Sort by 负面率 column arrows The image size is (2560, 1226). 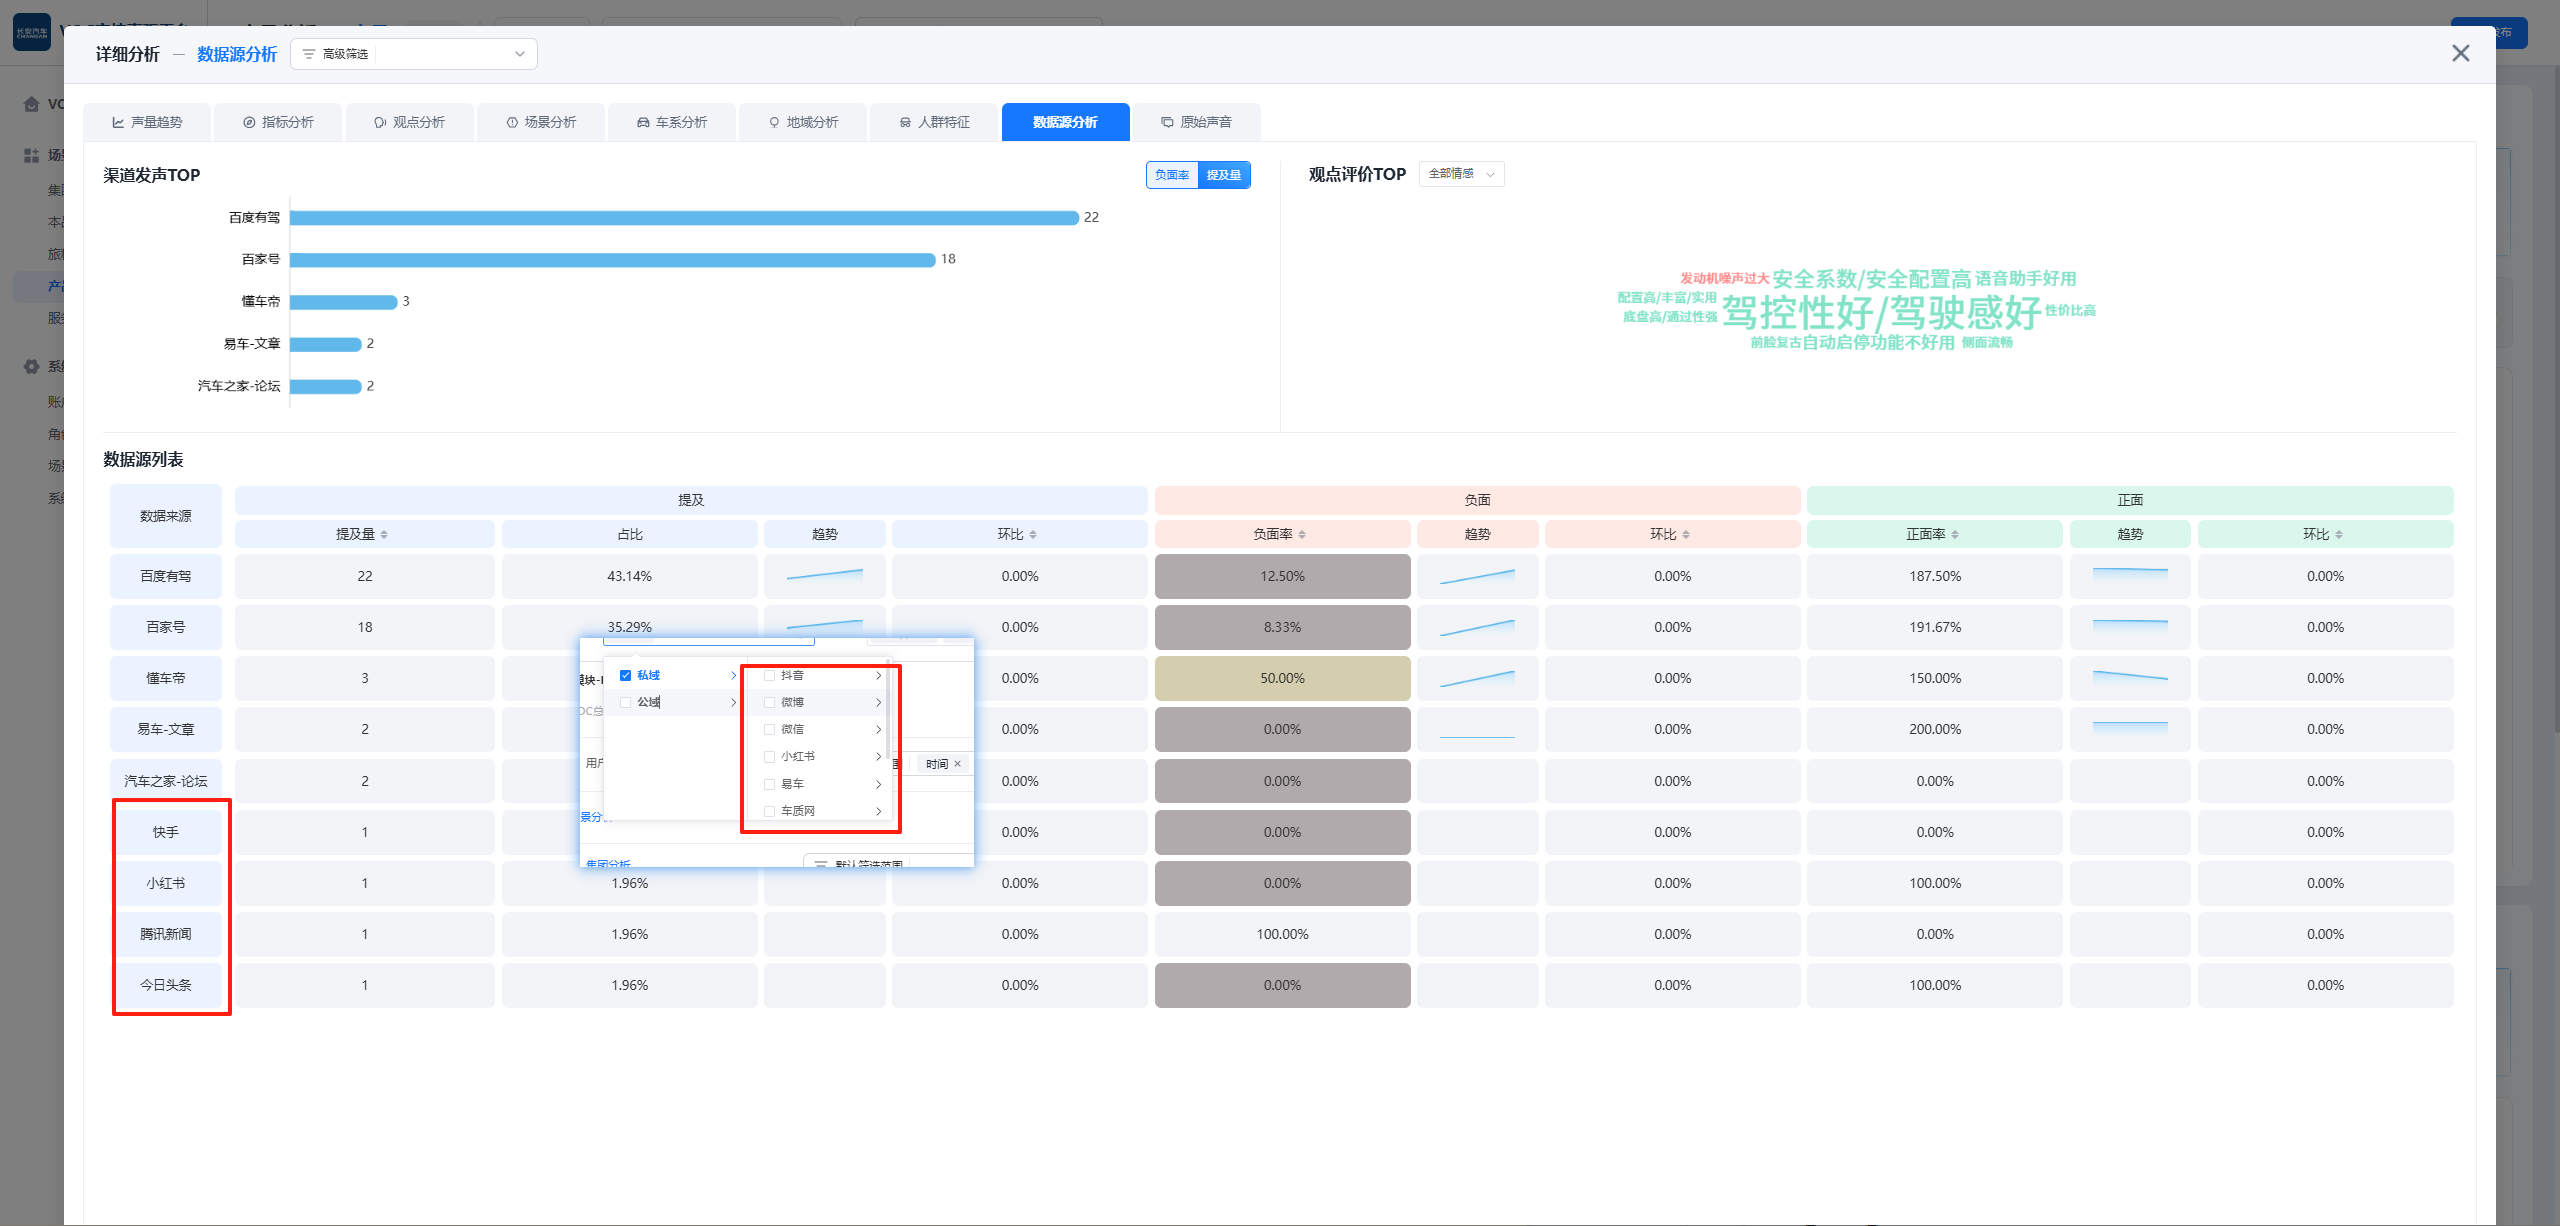1302,535
